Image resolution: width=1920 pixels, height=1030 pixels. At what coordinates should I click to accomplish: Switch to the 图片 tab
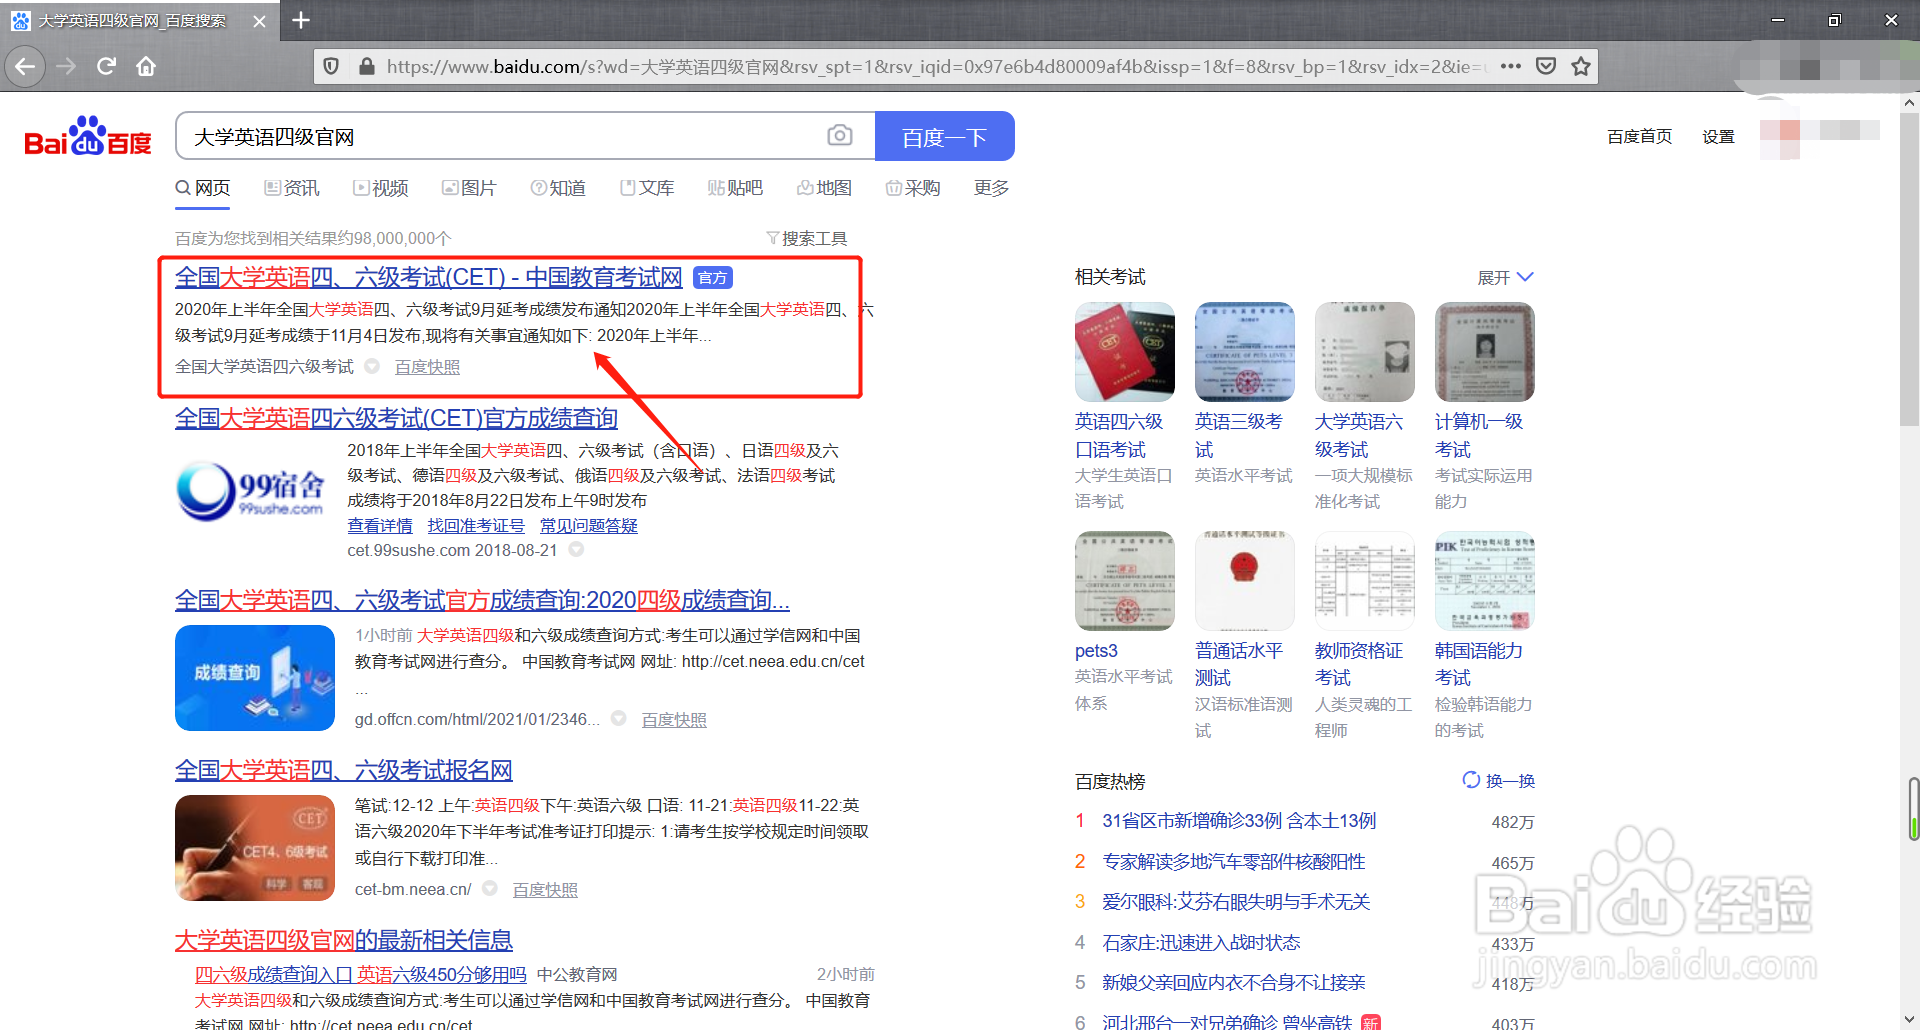(469, 188)
